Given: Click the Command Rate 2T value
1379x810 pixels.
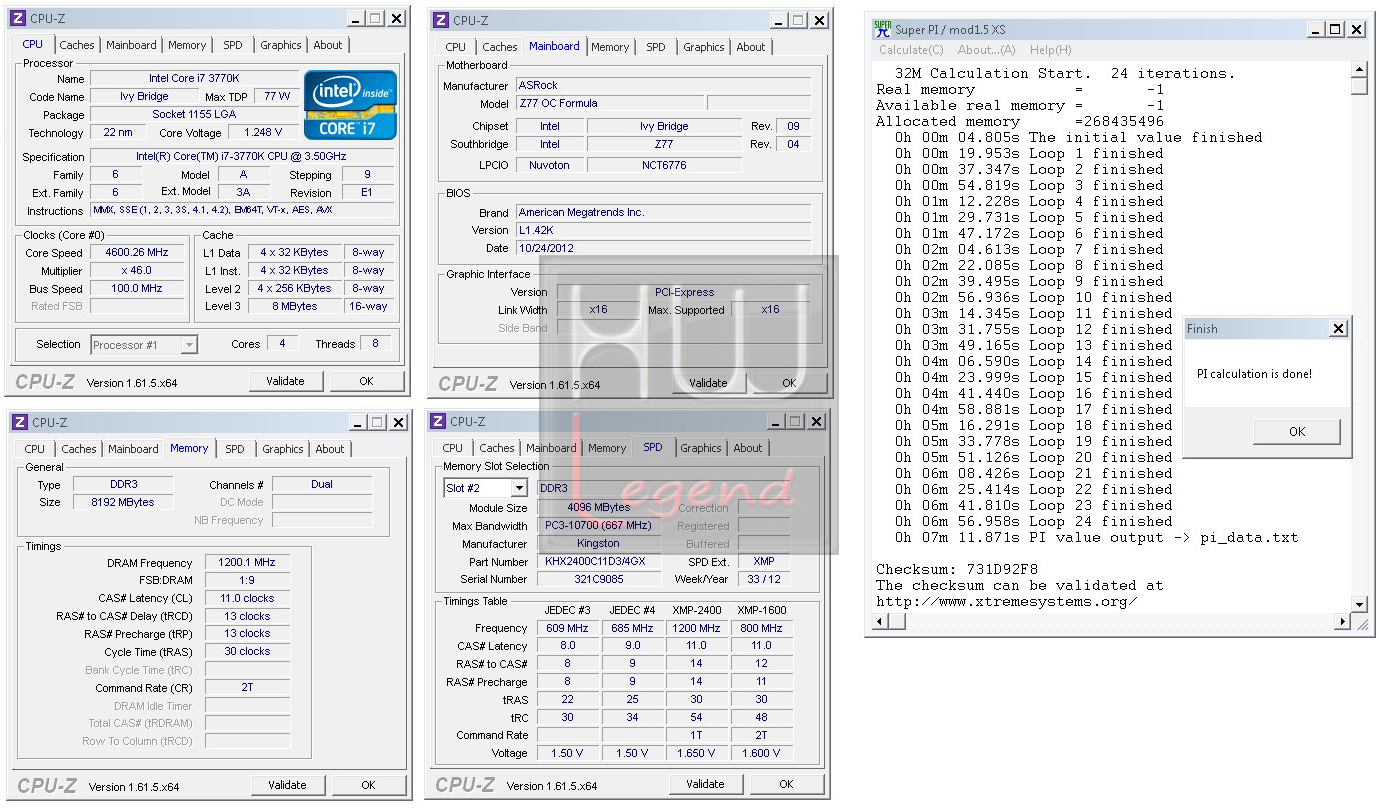Looking at the screenshot, I should coord(247,688).
